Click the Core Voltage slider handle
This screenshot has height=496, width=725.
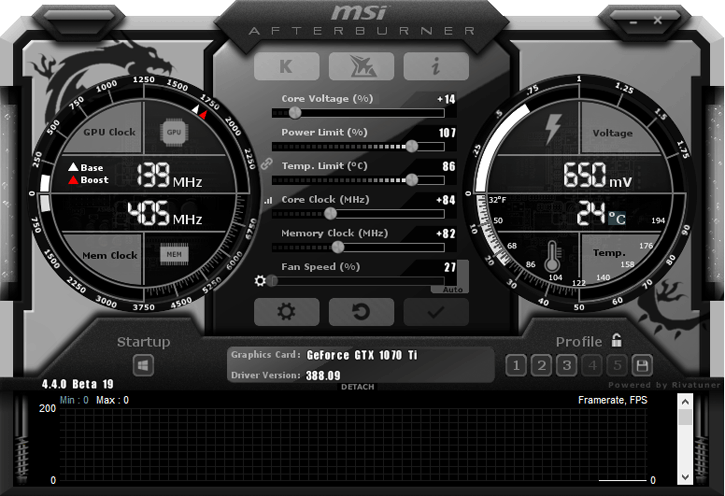click(295, 112)
